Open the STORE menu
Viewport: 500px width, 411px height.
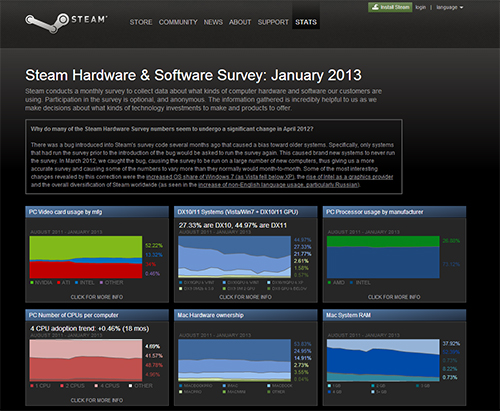[141, 22]
